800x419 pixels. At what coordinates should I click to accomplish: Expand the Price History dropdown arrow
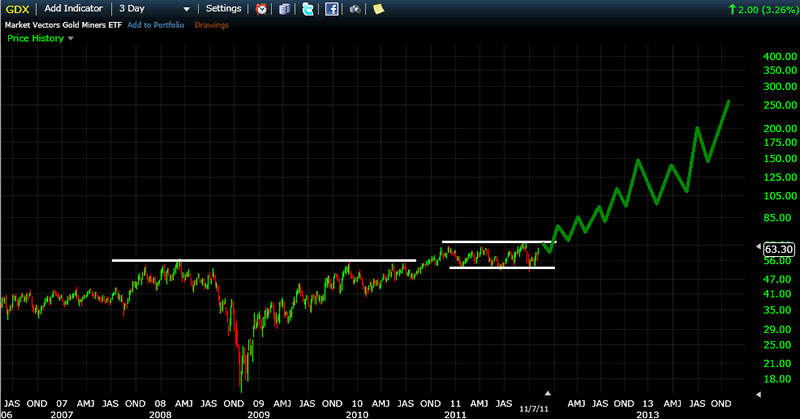coord(71,39)
